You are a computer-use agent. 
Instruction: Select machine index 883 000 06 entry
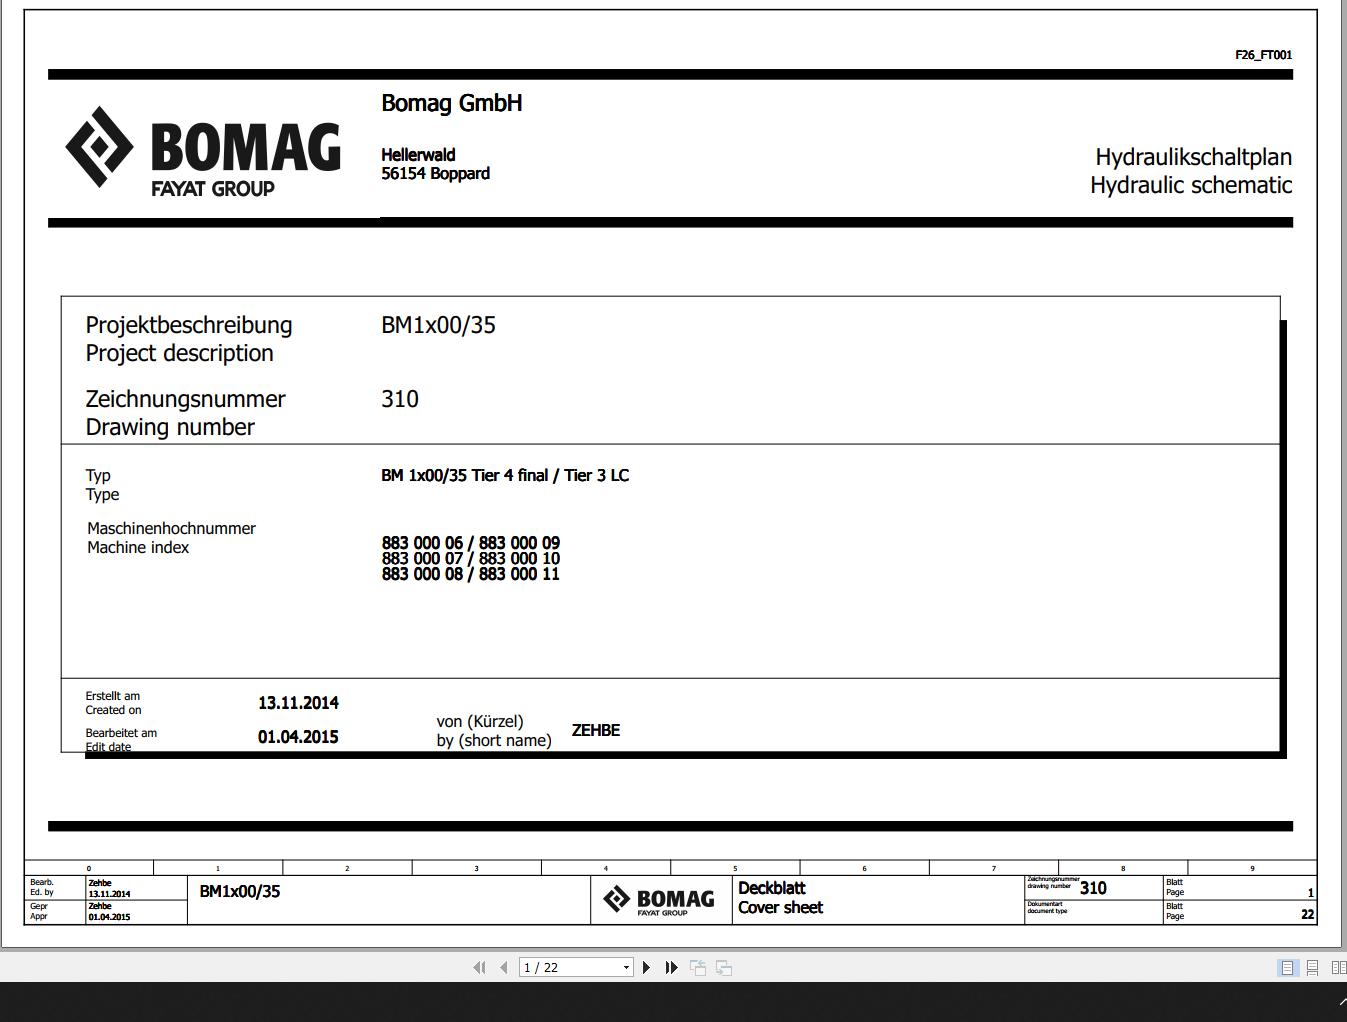470,543
